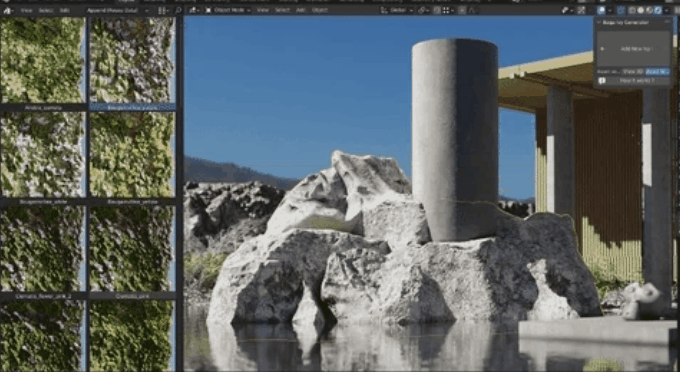Collapse the Baga Ivy Generator panel
The image size is (680, 372).
pyautogui.click(x=600, y=23)
